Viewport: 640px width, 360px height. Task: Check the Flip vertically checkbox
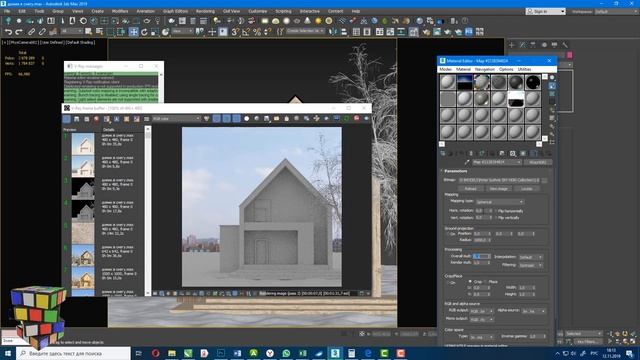pyautogui.click(x=496, y=218)
